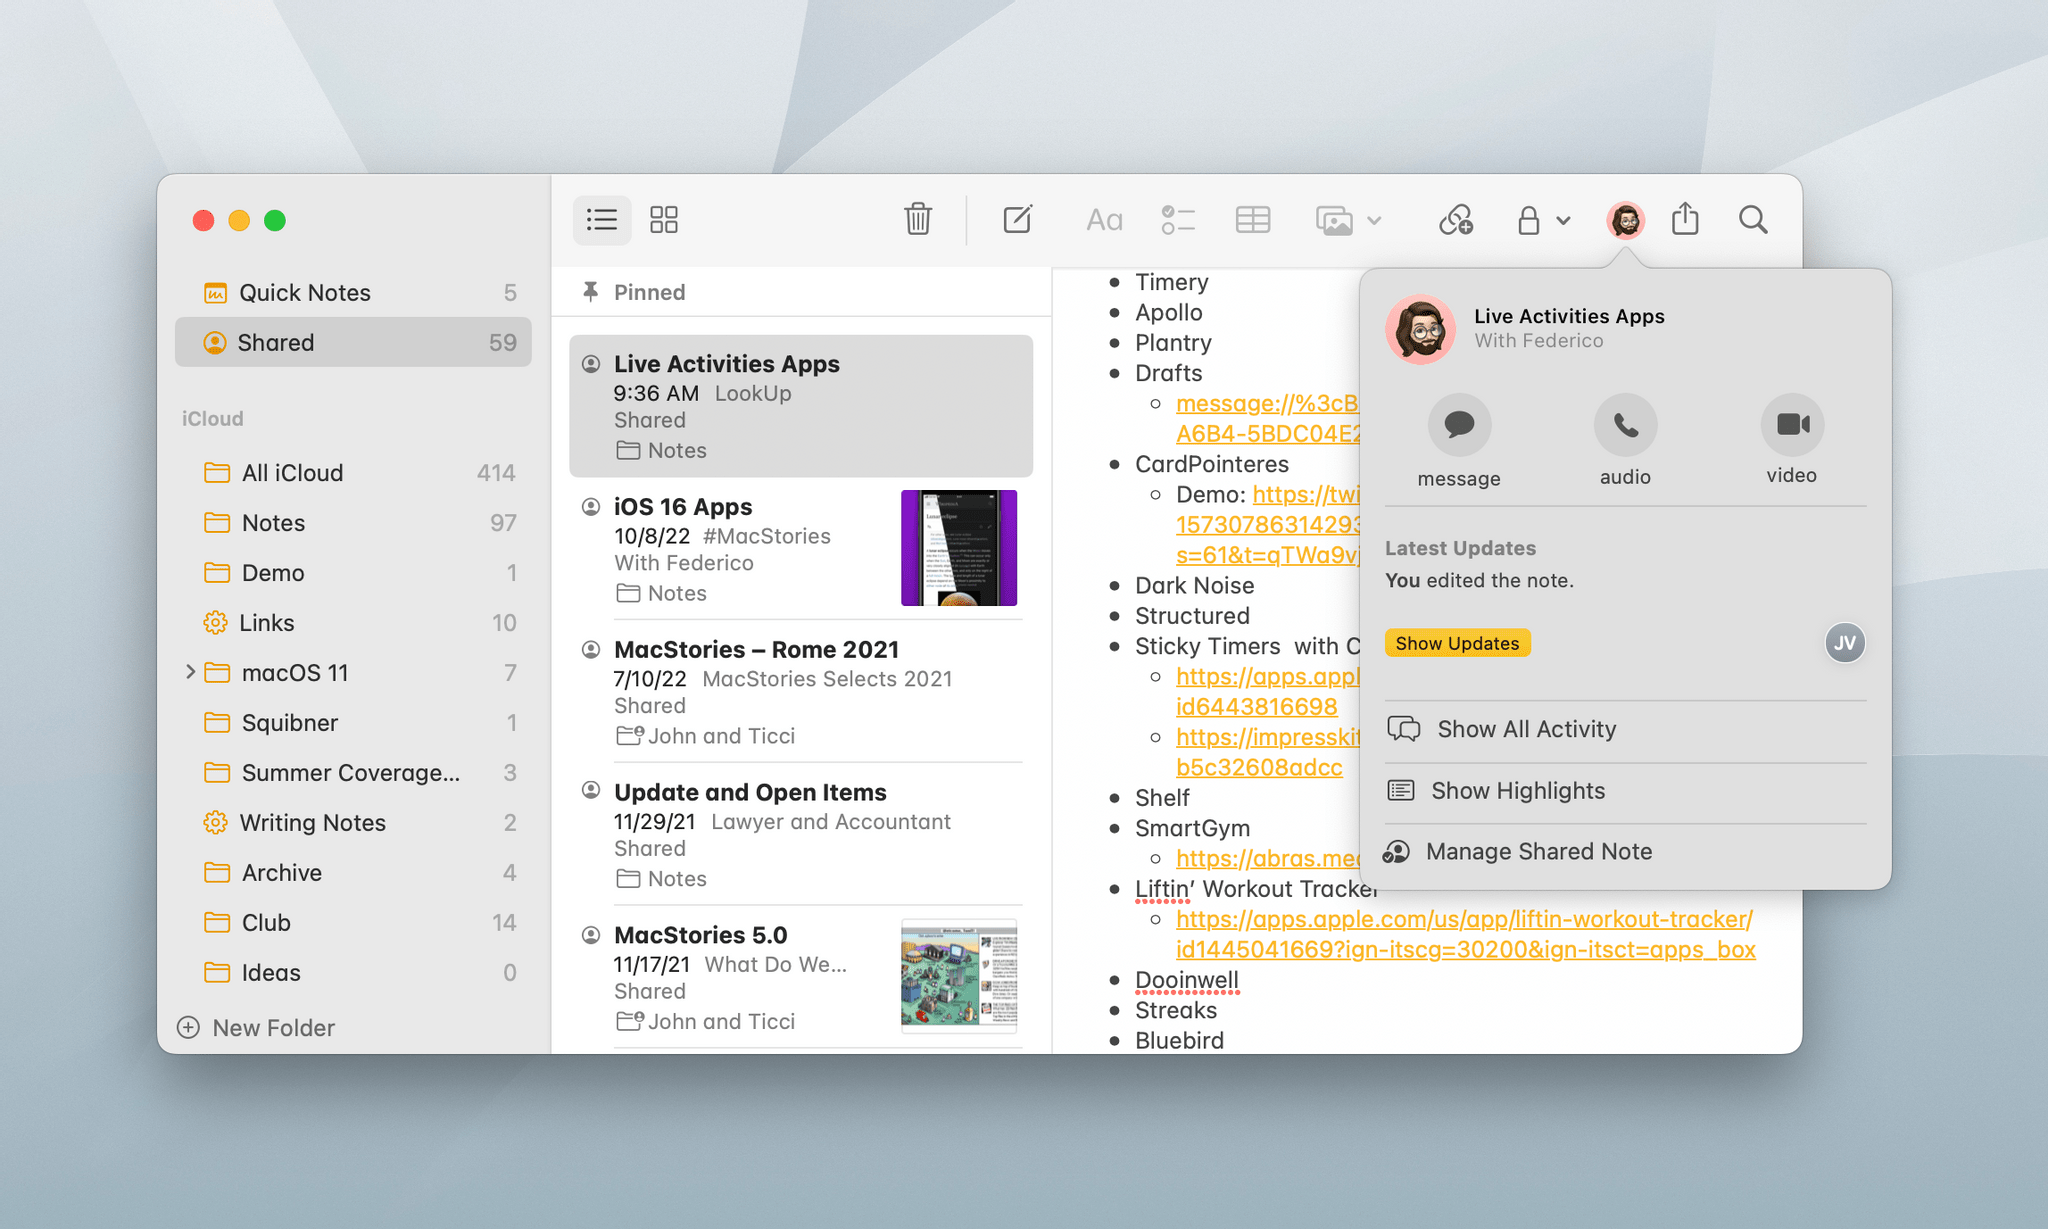Open the apps.apple link under Sticky Timers
2048x1229 pixels.
coord(1267,691)
